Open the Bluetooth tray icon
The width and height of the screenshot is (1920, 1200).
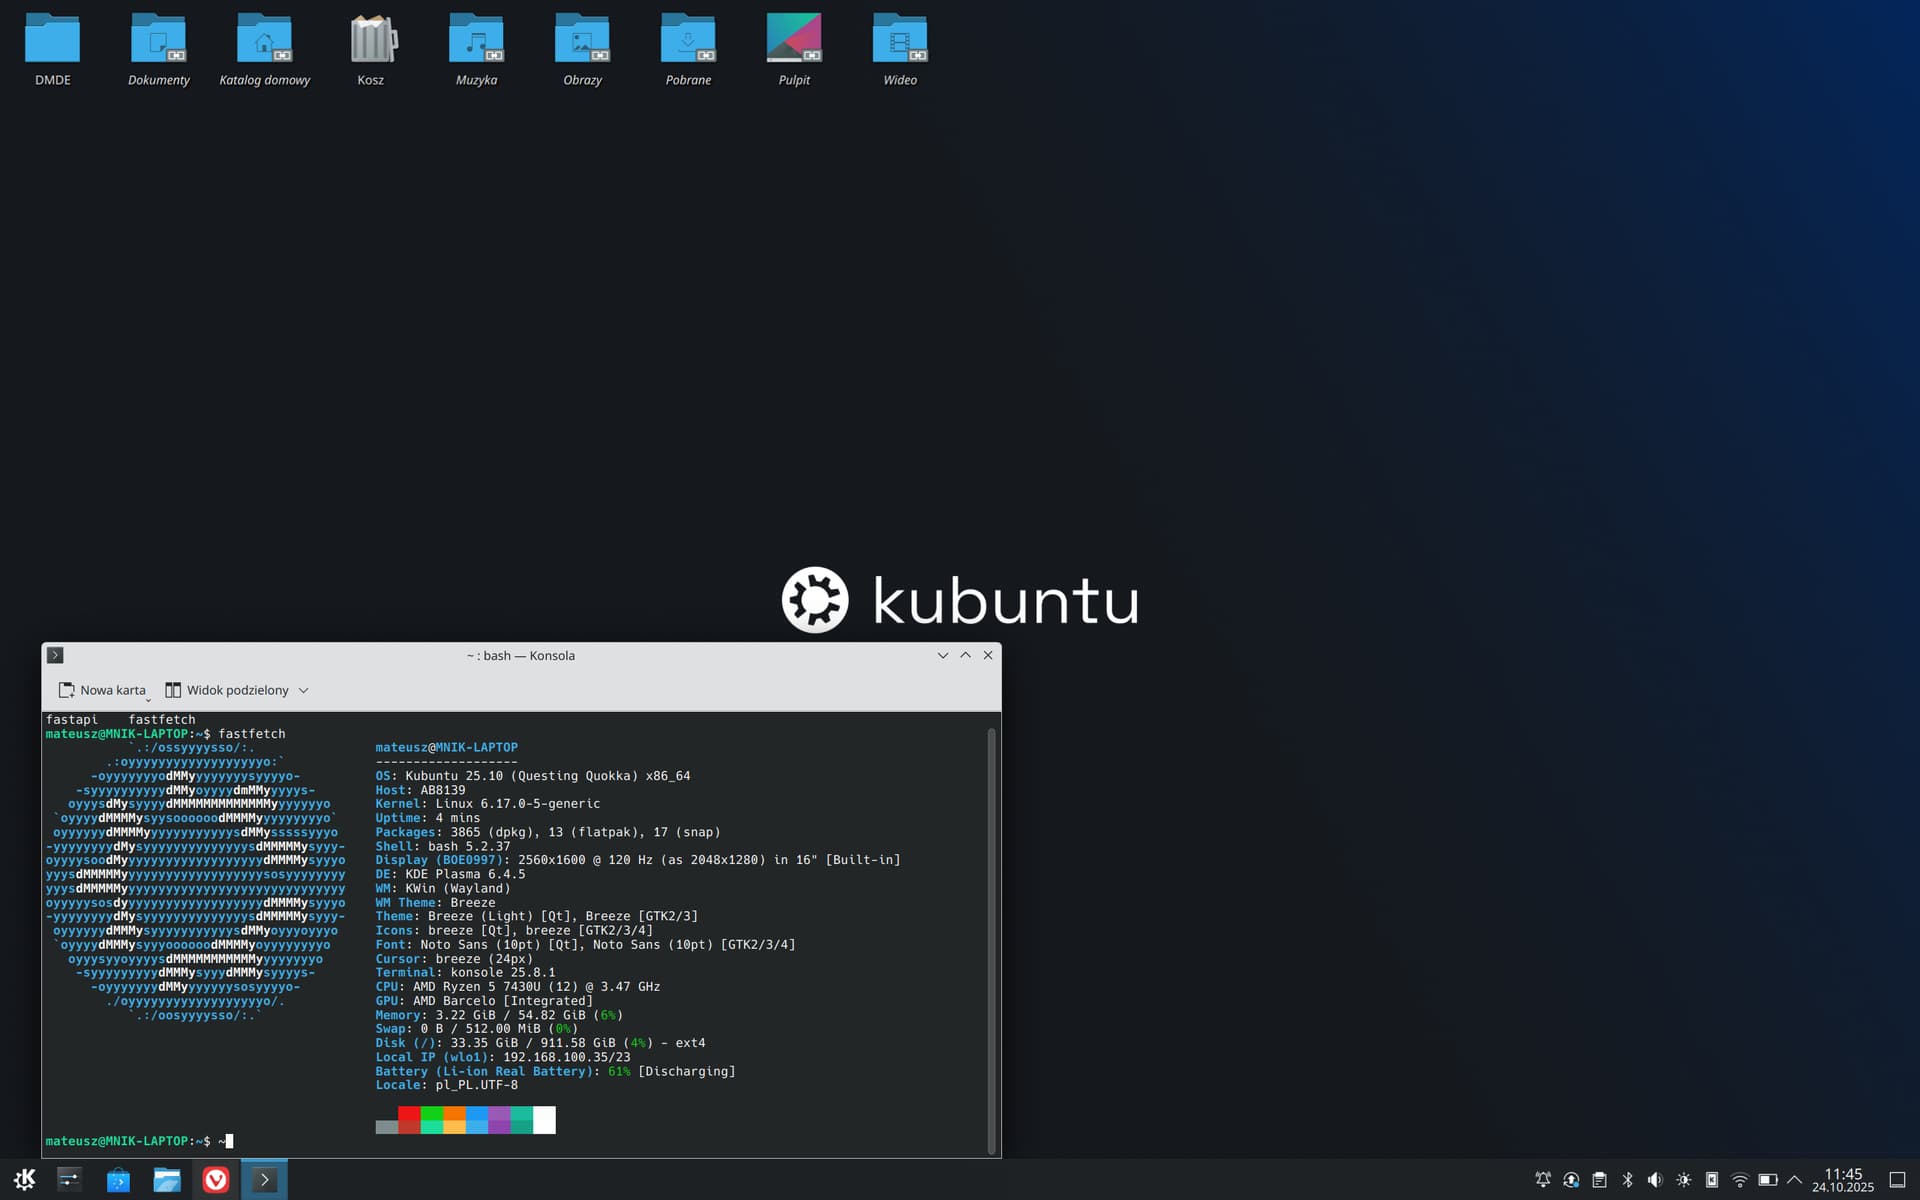click(x=1627, y=1180)
